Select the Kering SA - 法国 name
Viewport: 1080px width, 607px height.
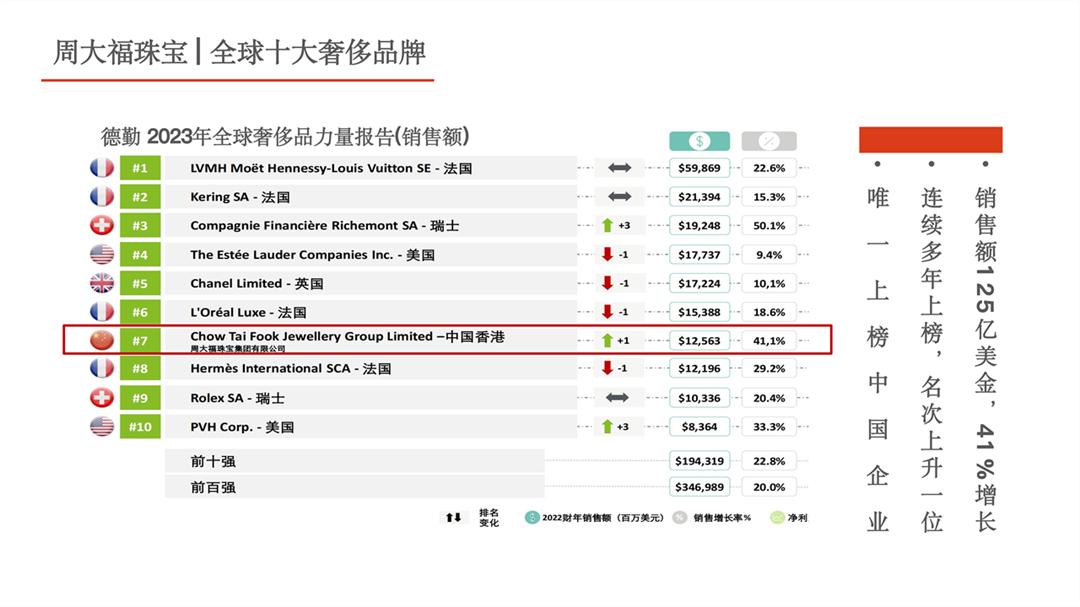pyautogui.click(x=240, y=197)
